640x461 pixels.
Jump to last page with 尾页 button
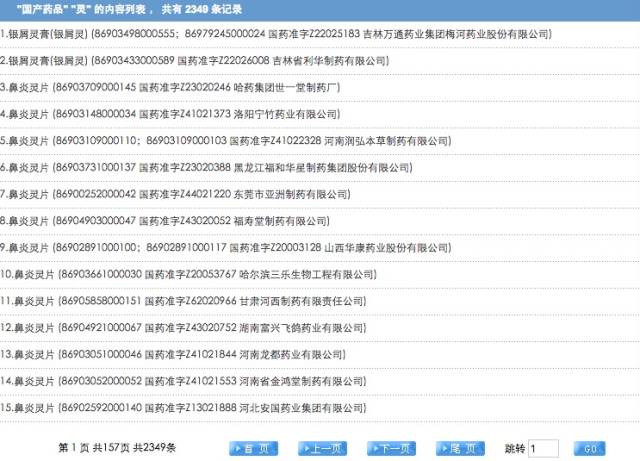pyautogui.click(x=460, y=448)
